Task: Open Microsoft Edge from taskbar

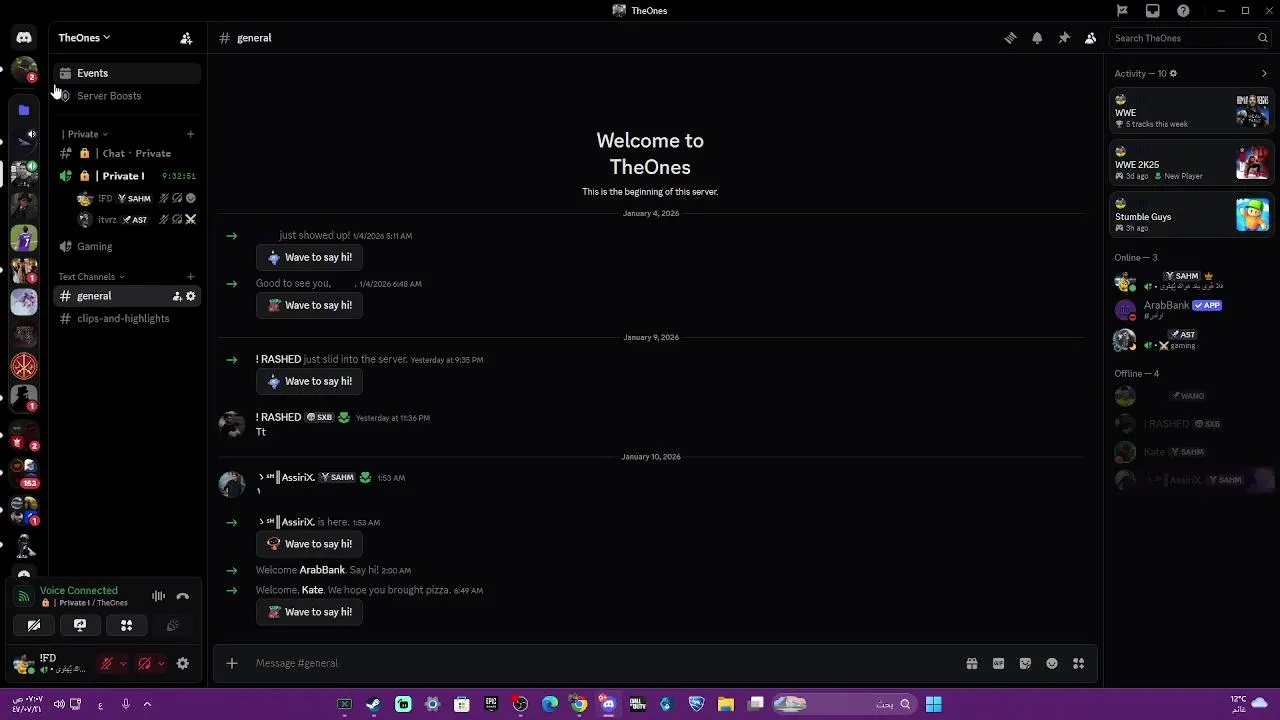Action: tap(550, 704)
